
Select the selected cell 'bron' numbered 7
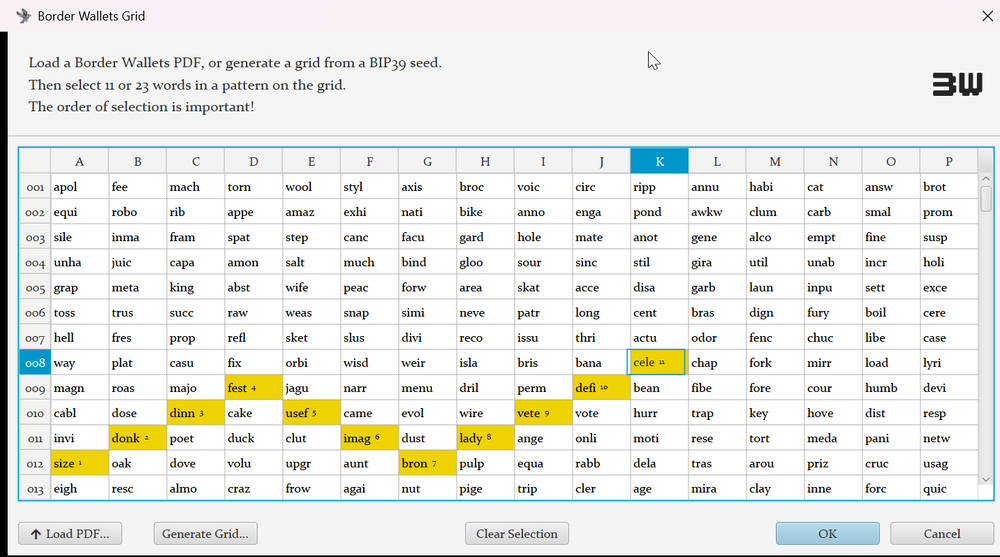427,463
